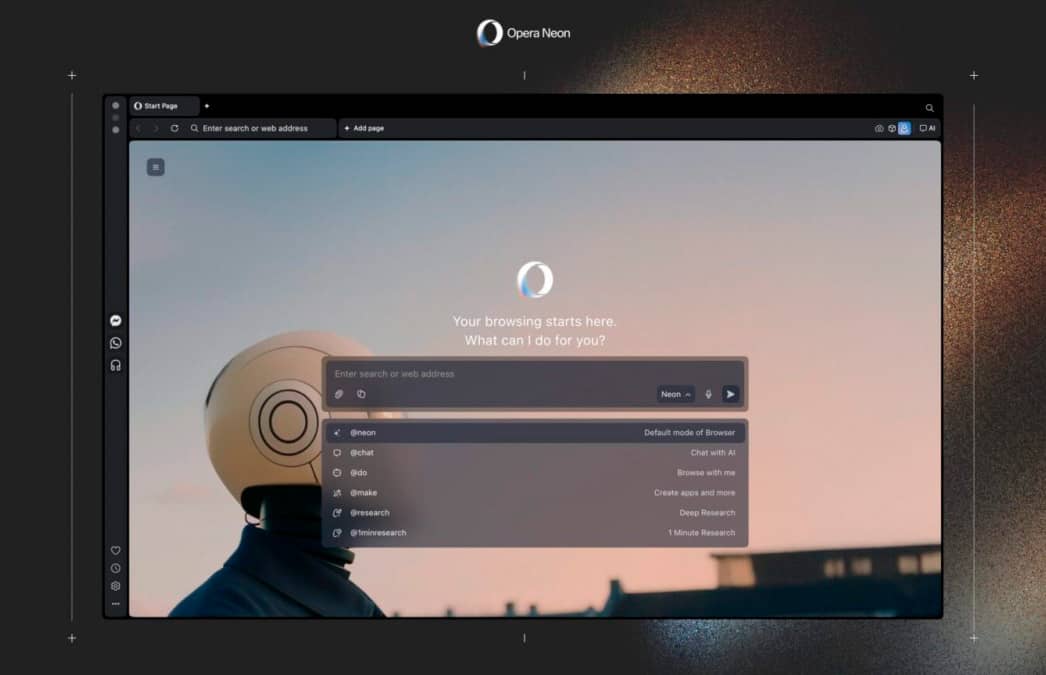The width and height of the screenshot is (1046, 675).
Task: Open WhatsApp from the sidebar
Action: pos(115,343)
